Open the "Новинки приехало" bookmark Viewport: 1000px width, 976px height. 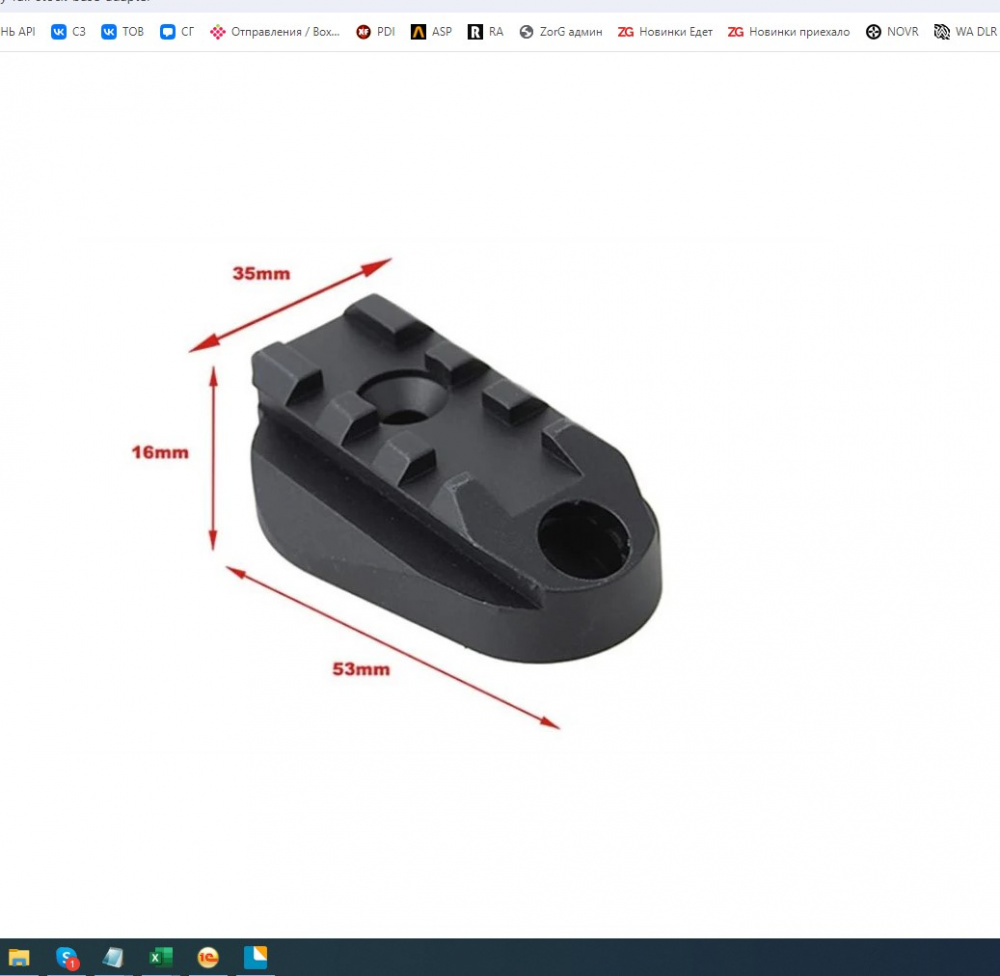(789, 32)
